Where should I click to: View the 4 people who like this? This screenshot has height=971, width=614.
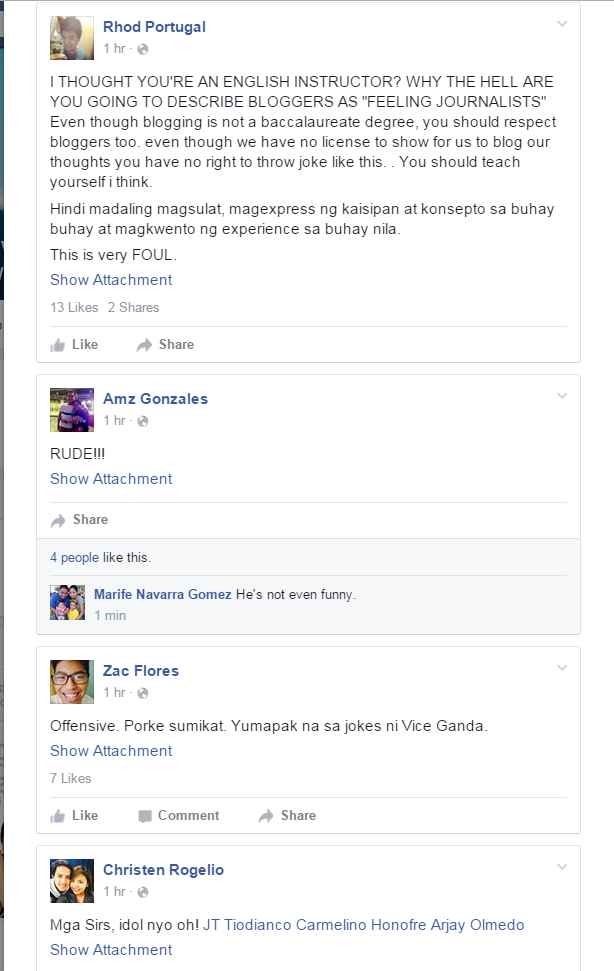pos(74,557)
